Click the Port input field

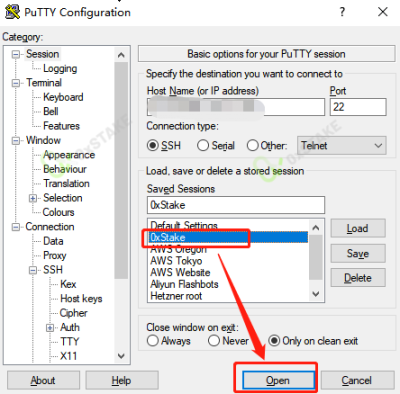click(358, 107)
